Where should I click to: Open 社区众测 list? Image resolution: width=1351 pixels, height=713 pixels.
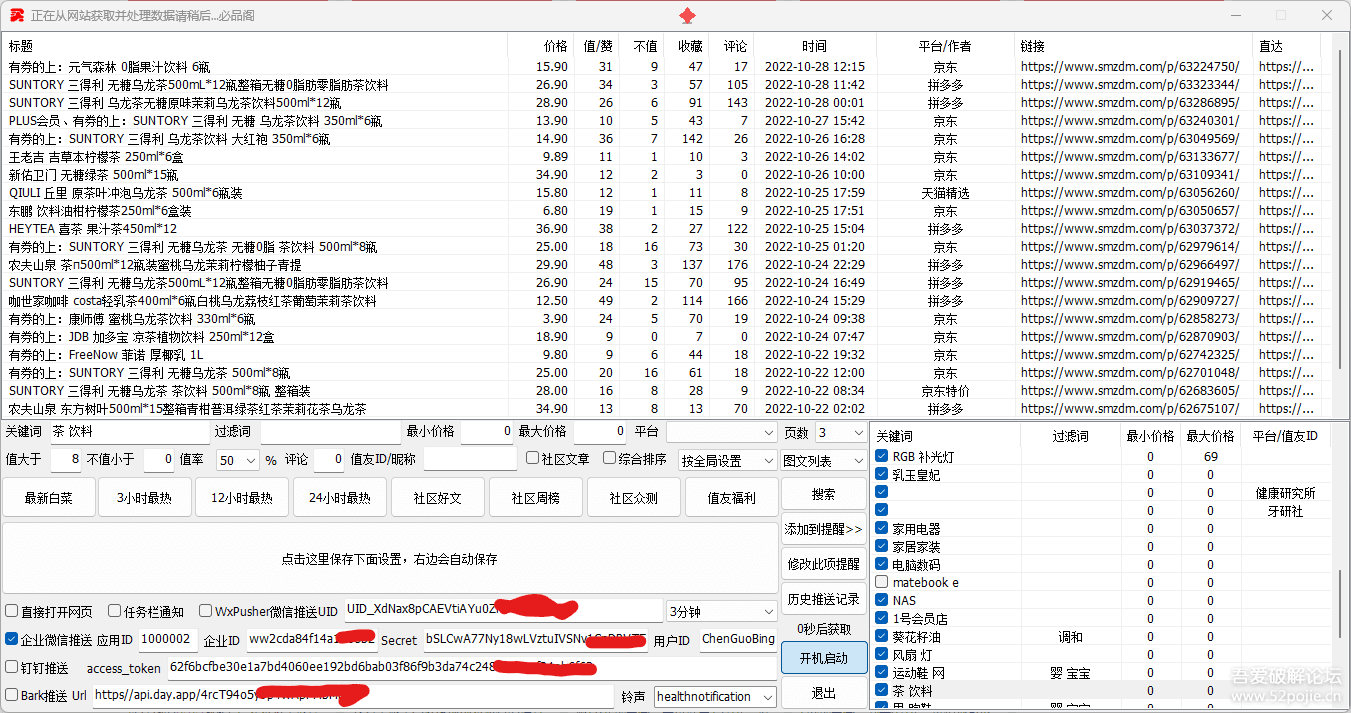click(x=632, y=497)
